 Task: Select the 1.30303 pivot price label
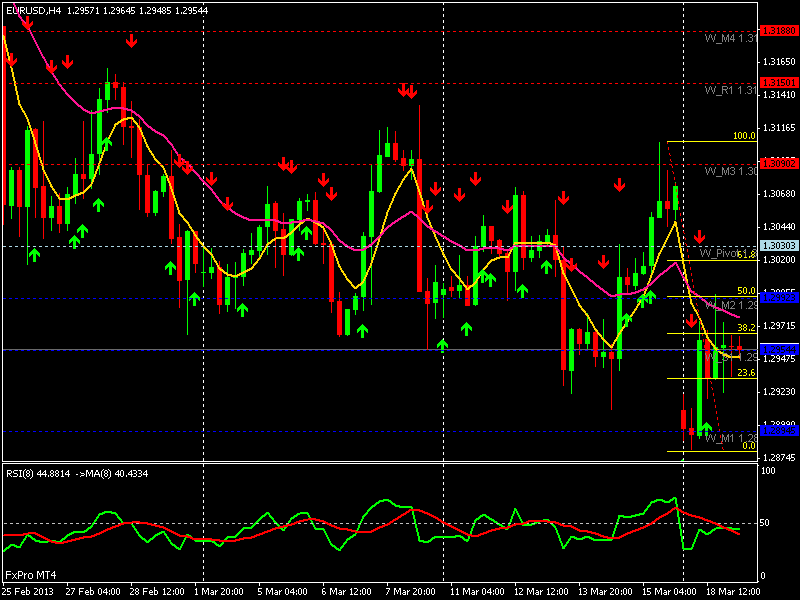(779, 246)
